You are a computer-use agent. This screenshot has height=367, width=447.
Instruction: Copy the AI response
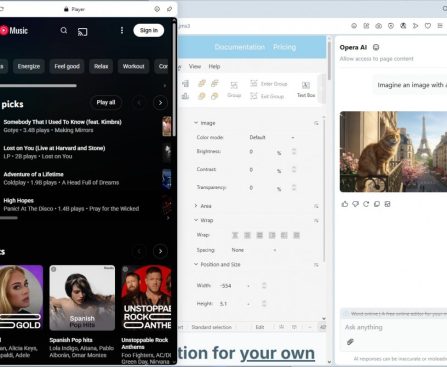377,204
